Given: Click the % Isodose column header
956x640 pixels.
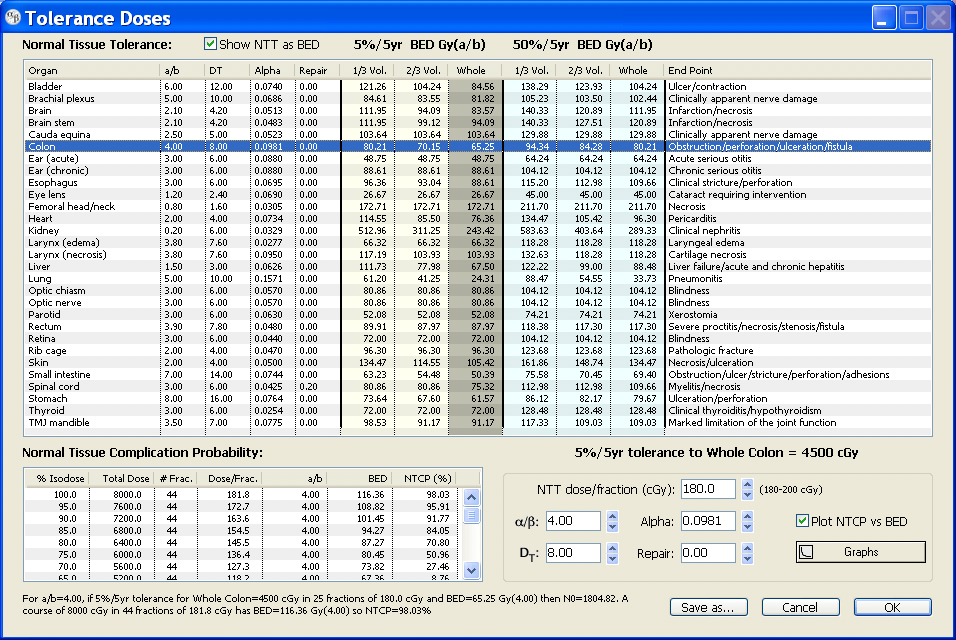Looking at the screenshot, I should coord(57,478).
